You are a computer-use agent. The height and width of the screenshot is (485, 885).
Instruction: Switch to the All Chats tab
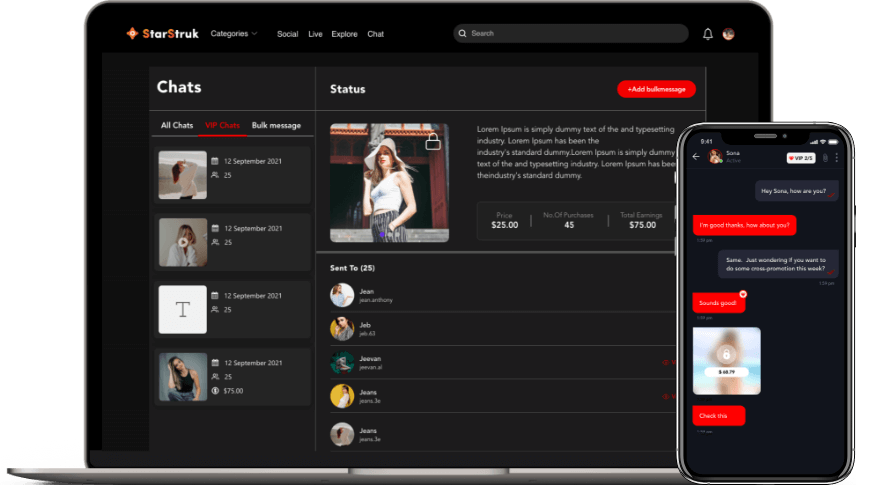pyautogui.click(x=177, y=125)
